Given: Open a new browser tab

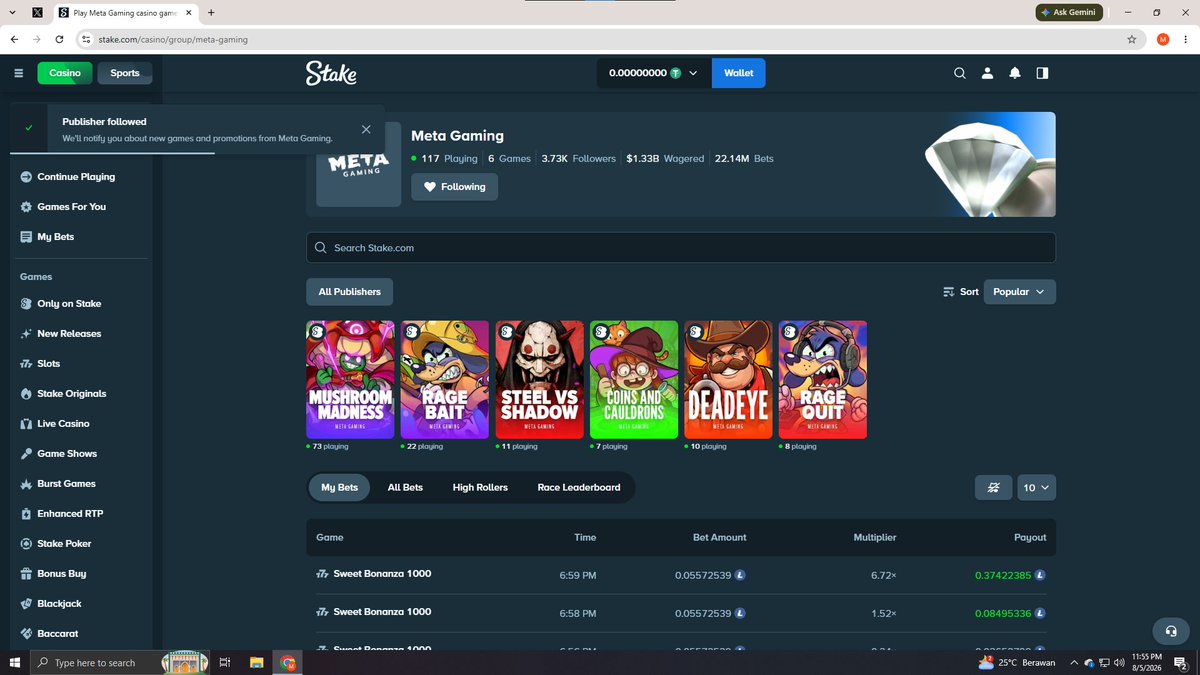Looking at the screenshot, I should (x=211, y=13).
